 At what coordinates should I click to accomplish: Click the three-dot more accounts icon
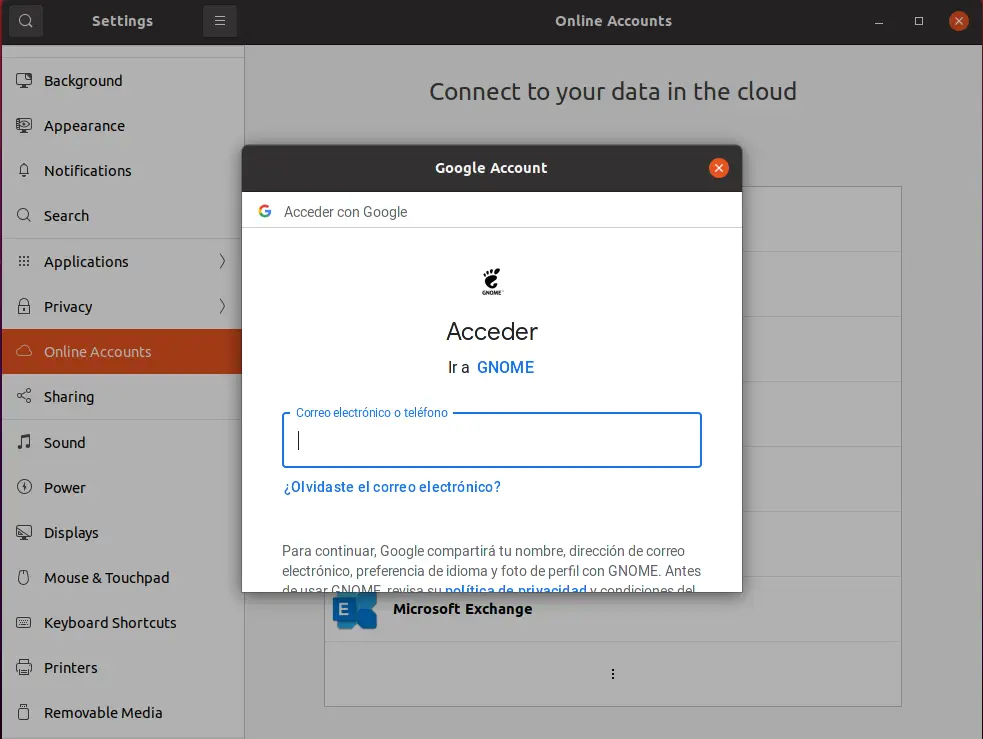point(612,674)
